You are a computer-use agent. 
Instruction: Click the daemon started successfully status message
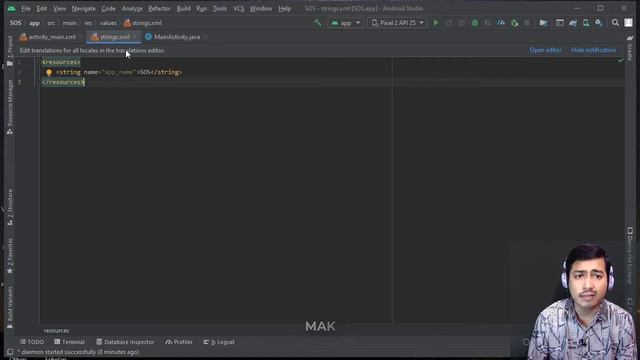point(78,352)
